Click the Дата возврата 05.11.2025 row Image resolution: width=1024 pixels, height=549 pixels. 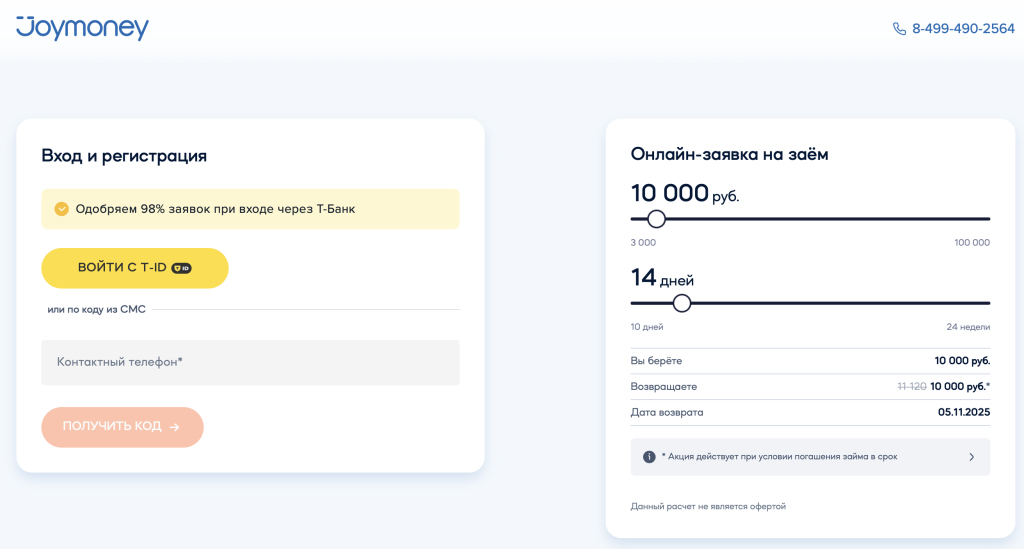point(810,412)
